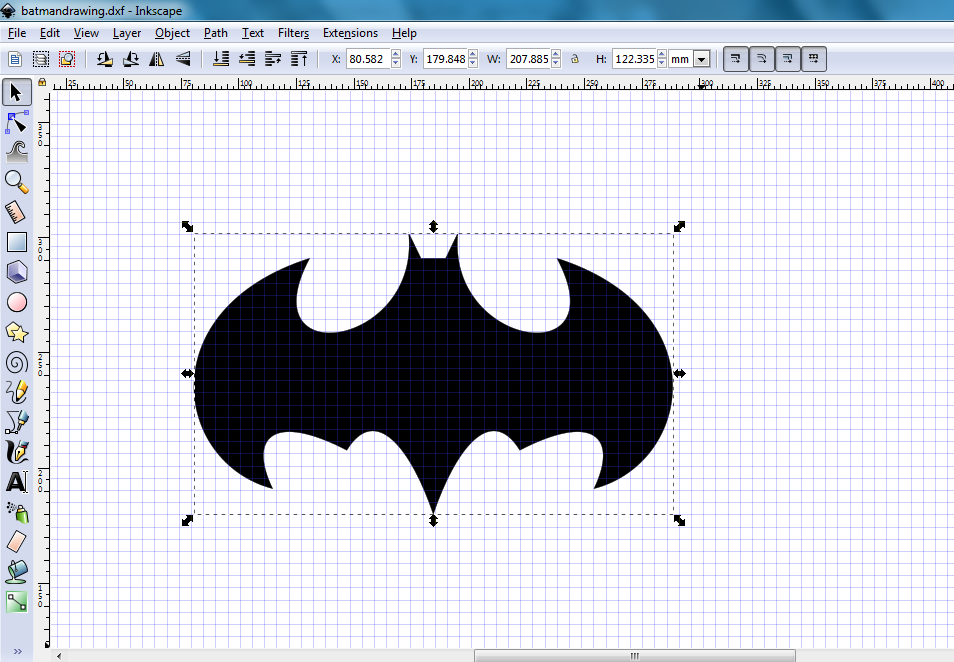Image resolution: width=954 pixels, height=662 pixels.
Task: Toggle move patterns with objects button
Action: tap(814, 59)
